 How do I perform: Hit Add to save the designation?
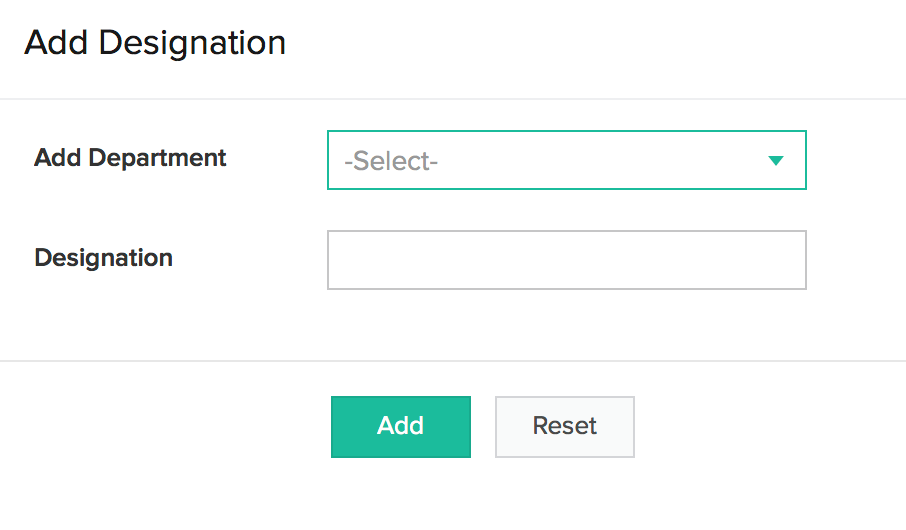pyautogui.click(x=400, y=426)
